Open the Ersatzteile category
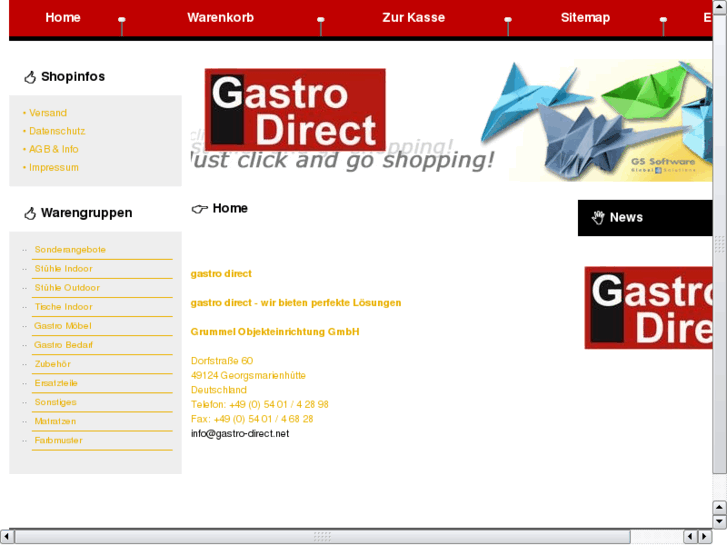Image resolution: width=727 pixels, height=545 pixels. (56, 383)
